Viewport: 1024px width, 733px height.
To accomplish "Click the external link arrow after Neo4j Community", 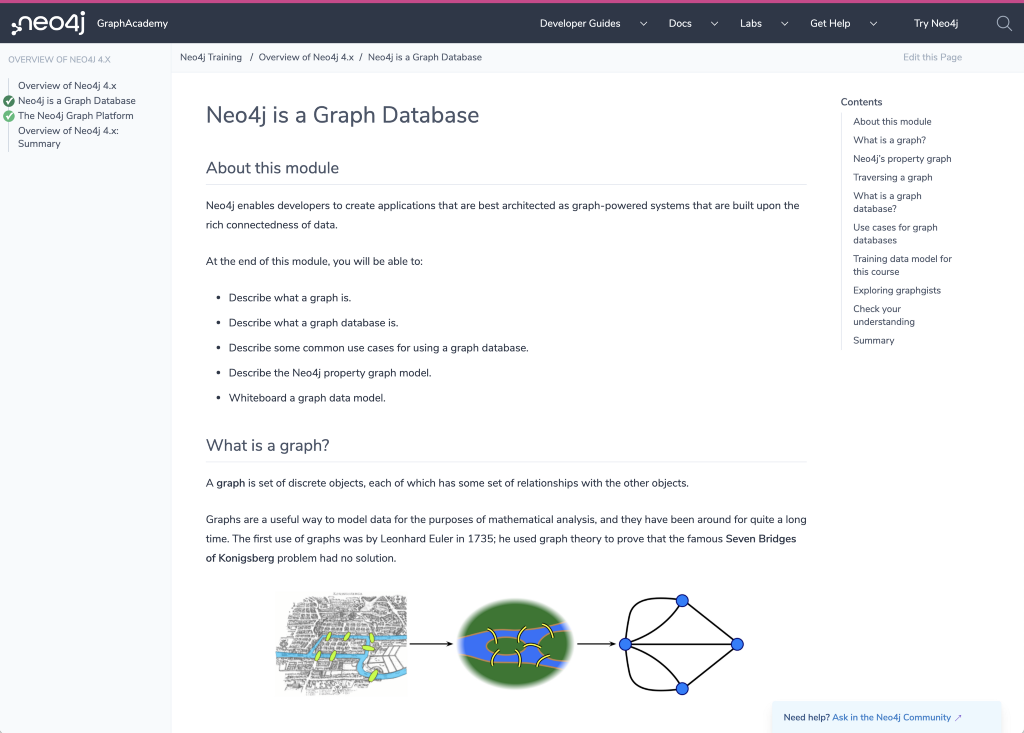I will [958, 717].
